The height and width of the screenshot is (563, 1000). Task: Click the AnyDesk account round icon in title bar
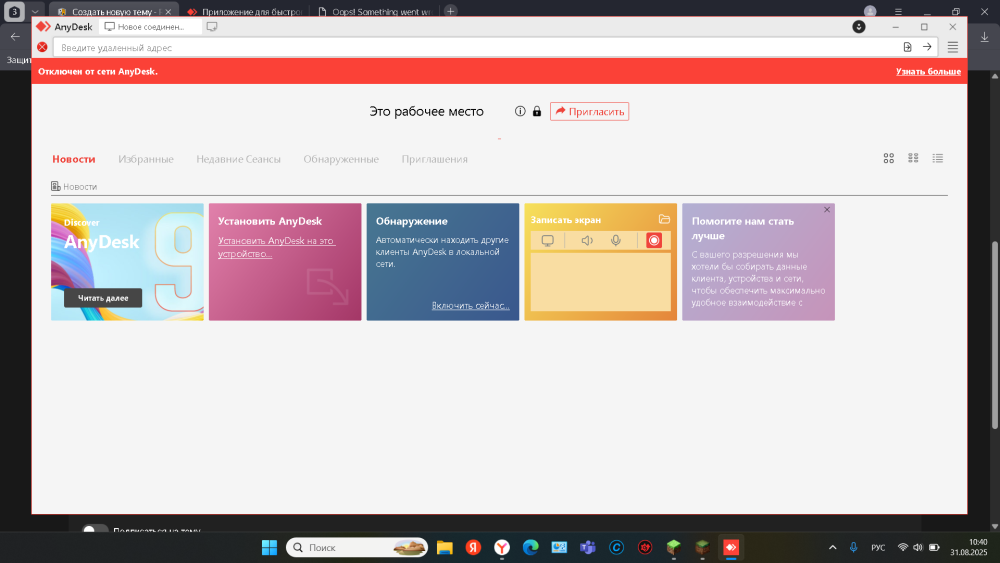(x=859, y=27)
